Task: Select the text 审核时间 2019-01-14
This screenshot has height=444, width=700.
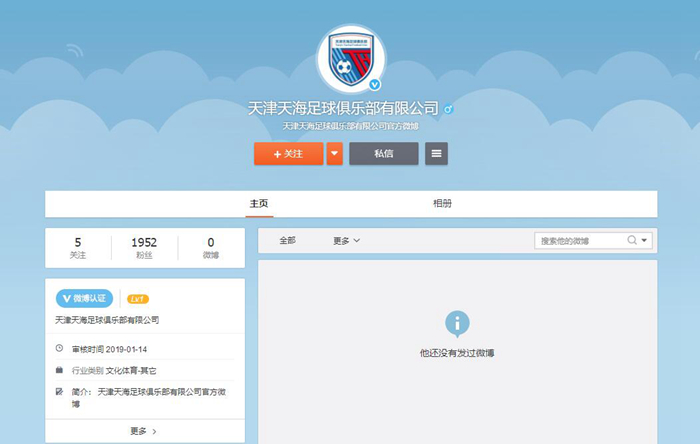Action: [x=109, y=349]
